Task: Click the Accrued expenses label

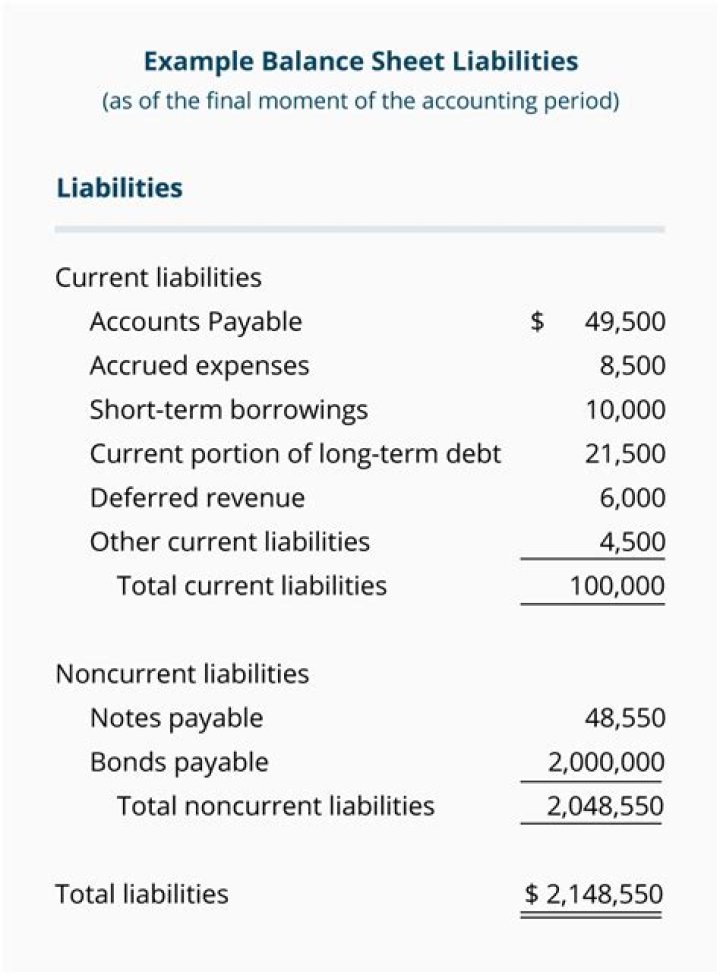Action: pyautogui.click(x=199, y=366)
